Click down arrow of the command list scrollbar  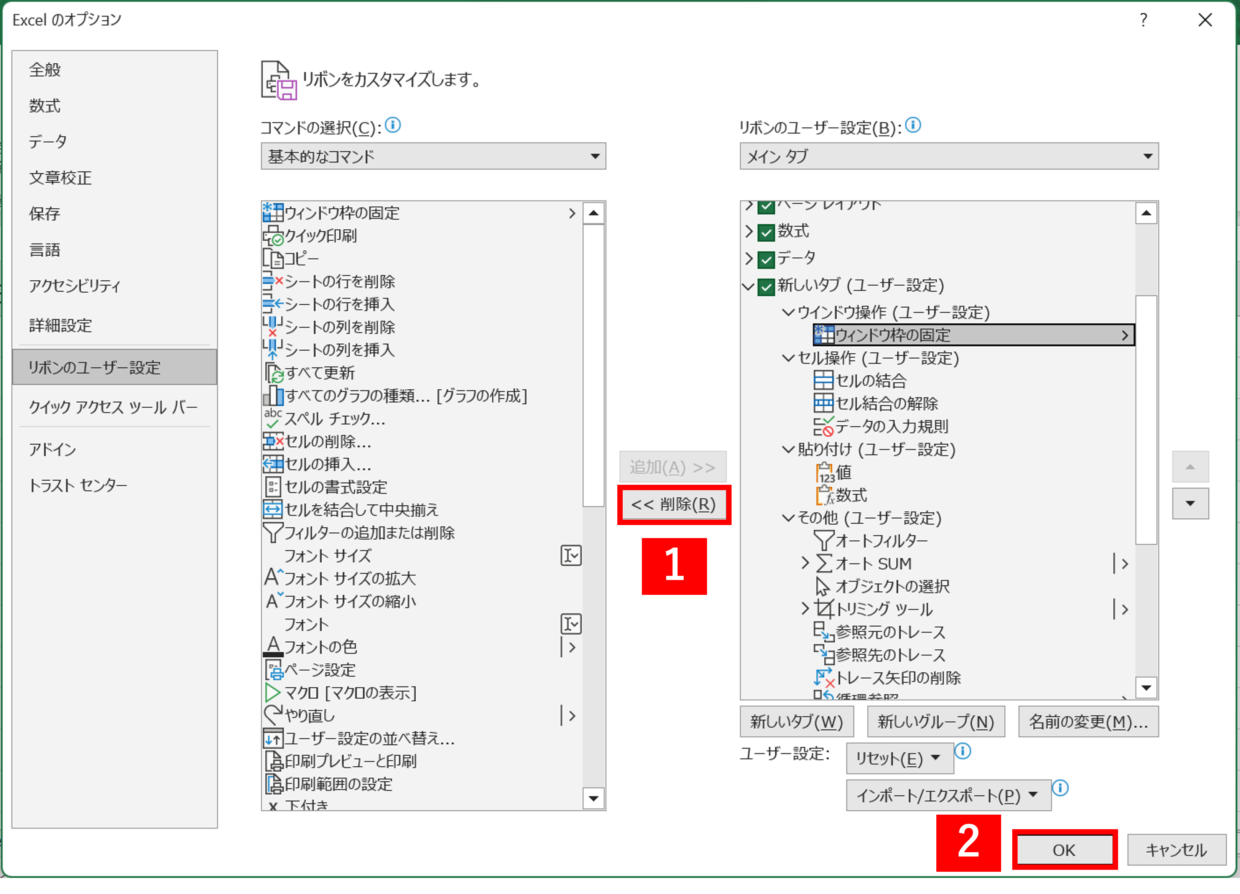click(x=594, y=798)
